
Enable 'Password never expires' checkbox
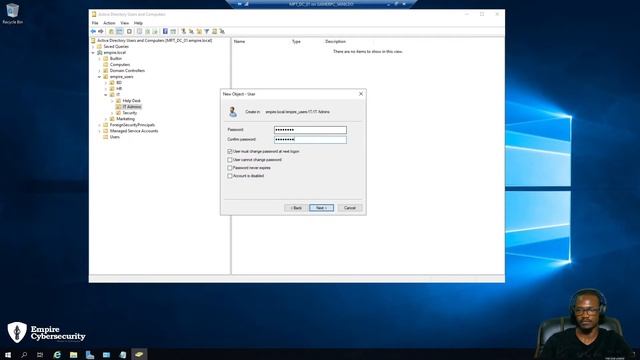(230, 168)
